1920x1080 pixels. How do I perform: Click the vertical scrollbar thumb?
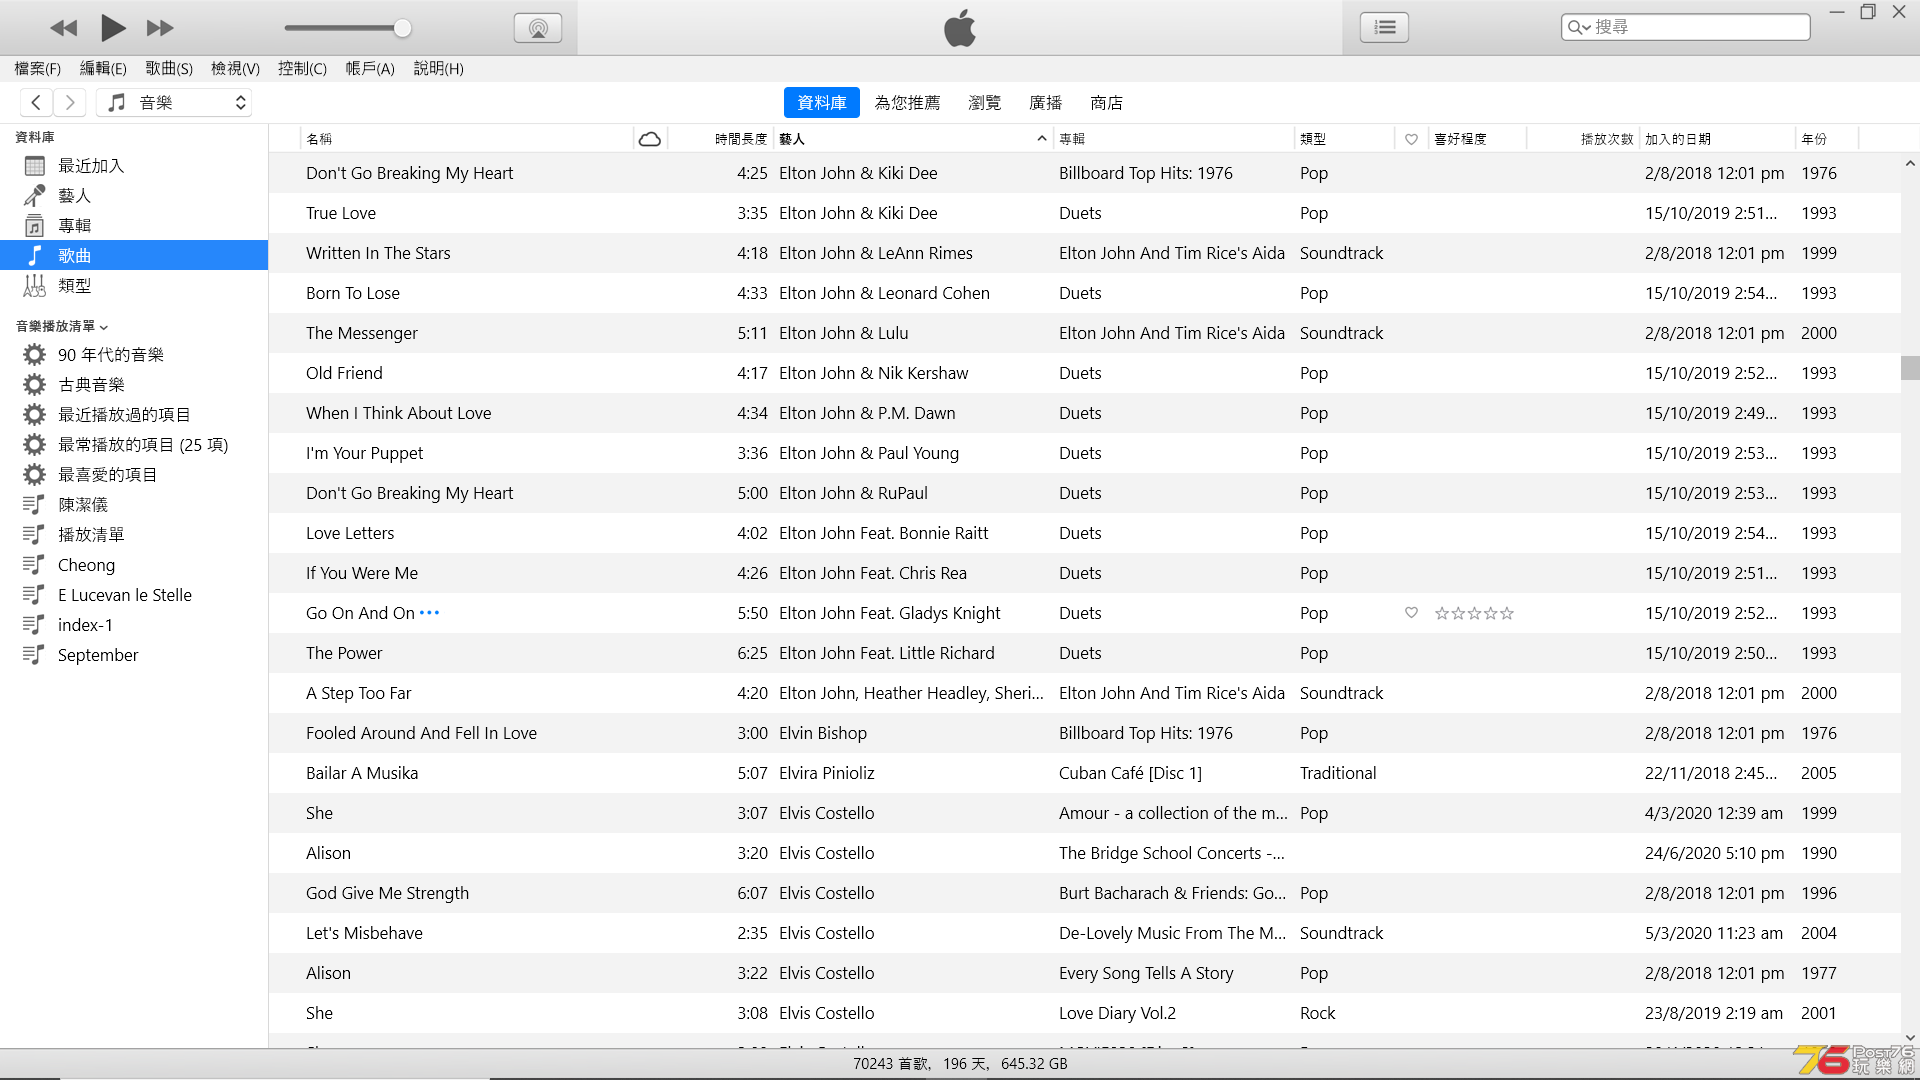1910,368
